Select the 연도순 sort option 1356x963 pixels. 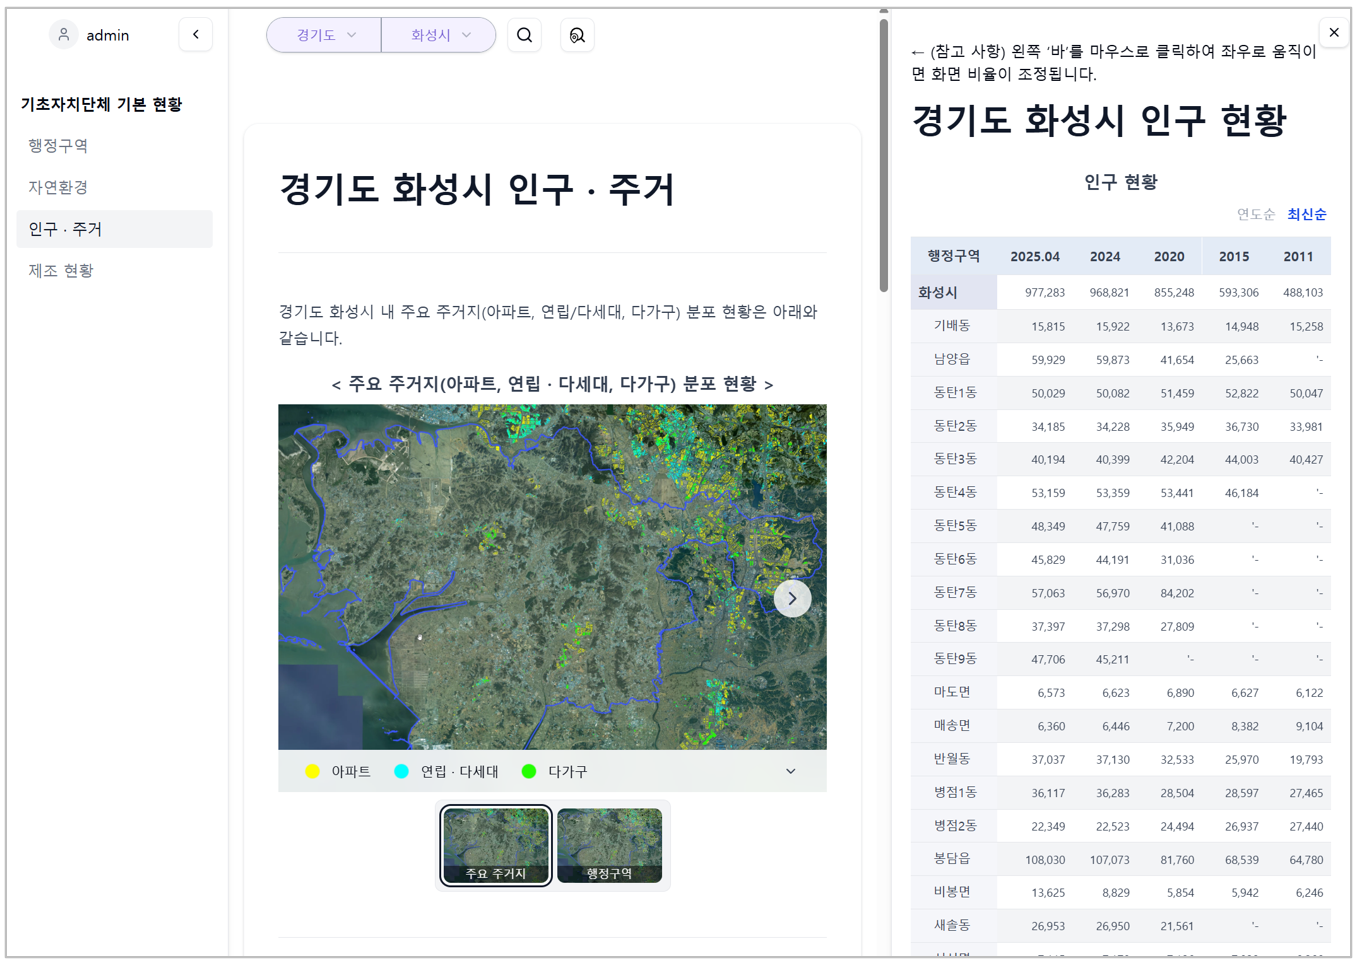click(1255, 214)
